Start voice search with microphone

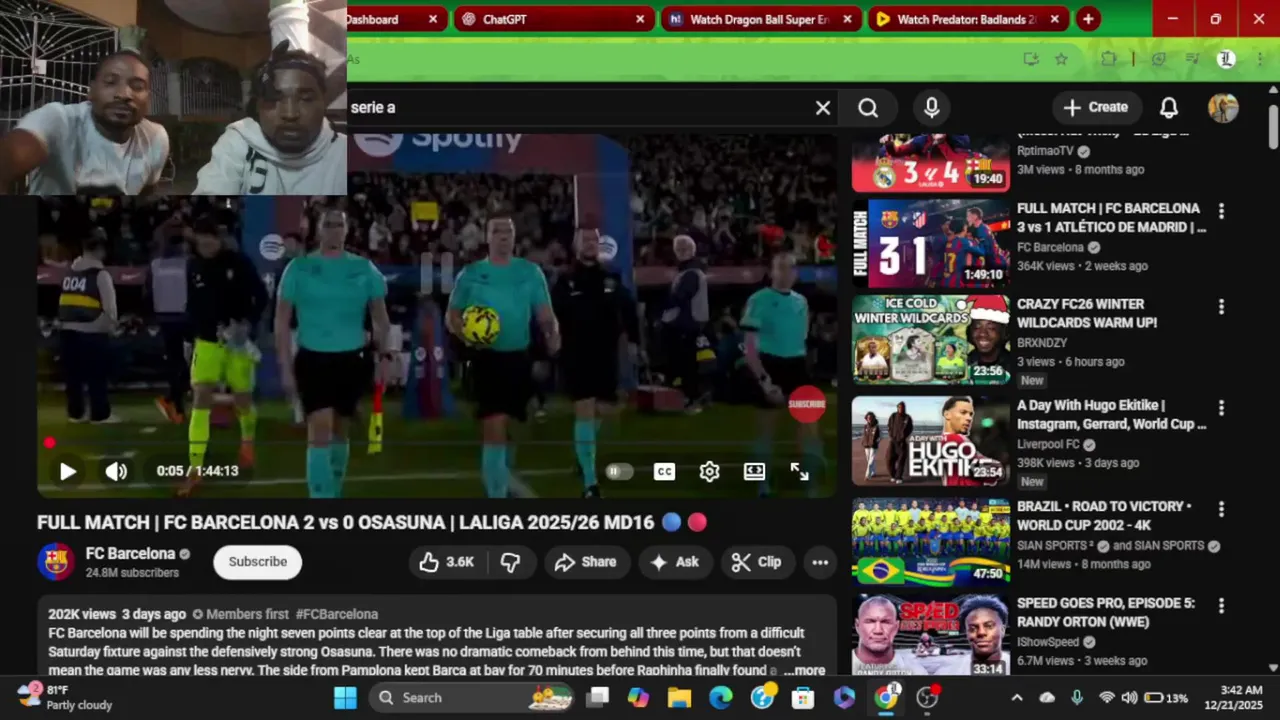[x=931, y=107]
